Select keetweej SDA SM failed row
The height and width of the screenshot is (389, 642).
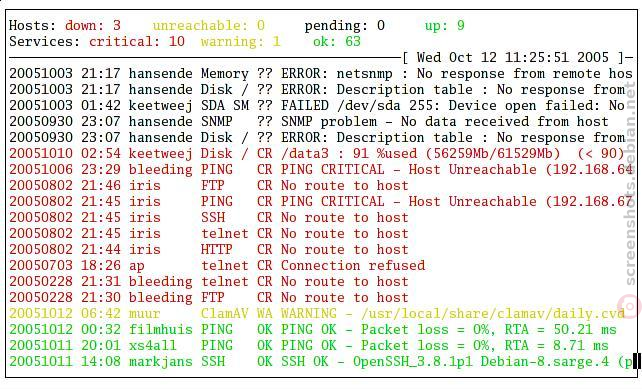321,106
